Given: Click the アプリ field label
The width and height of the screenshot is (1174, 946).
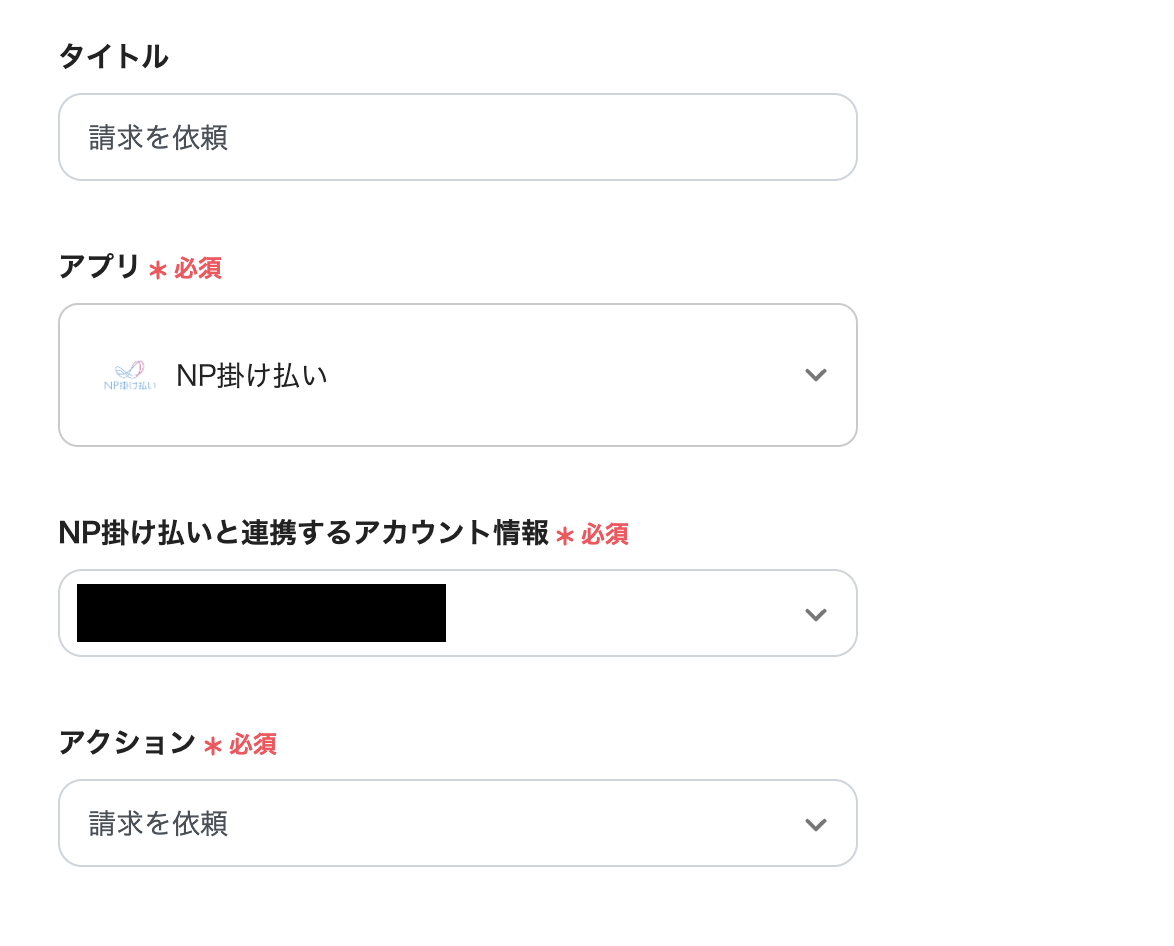Looking at the screenshot, I should (x=99, y=267).
